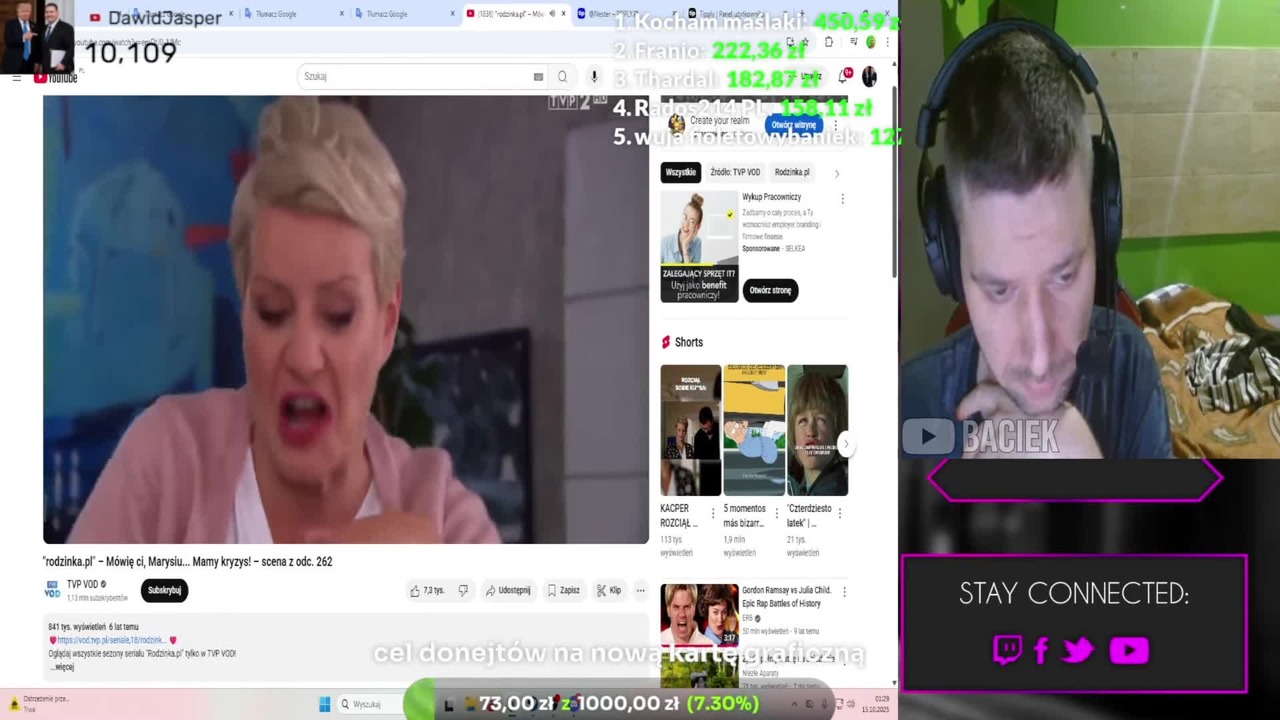Open the YouTube notifications bell
This screenshot has height=720, width=1280.
tap(843, 76)
